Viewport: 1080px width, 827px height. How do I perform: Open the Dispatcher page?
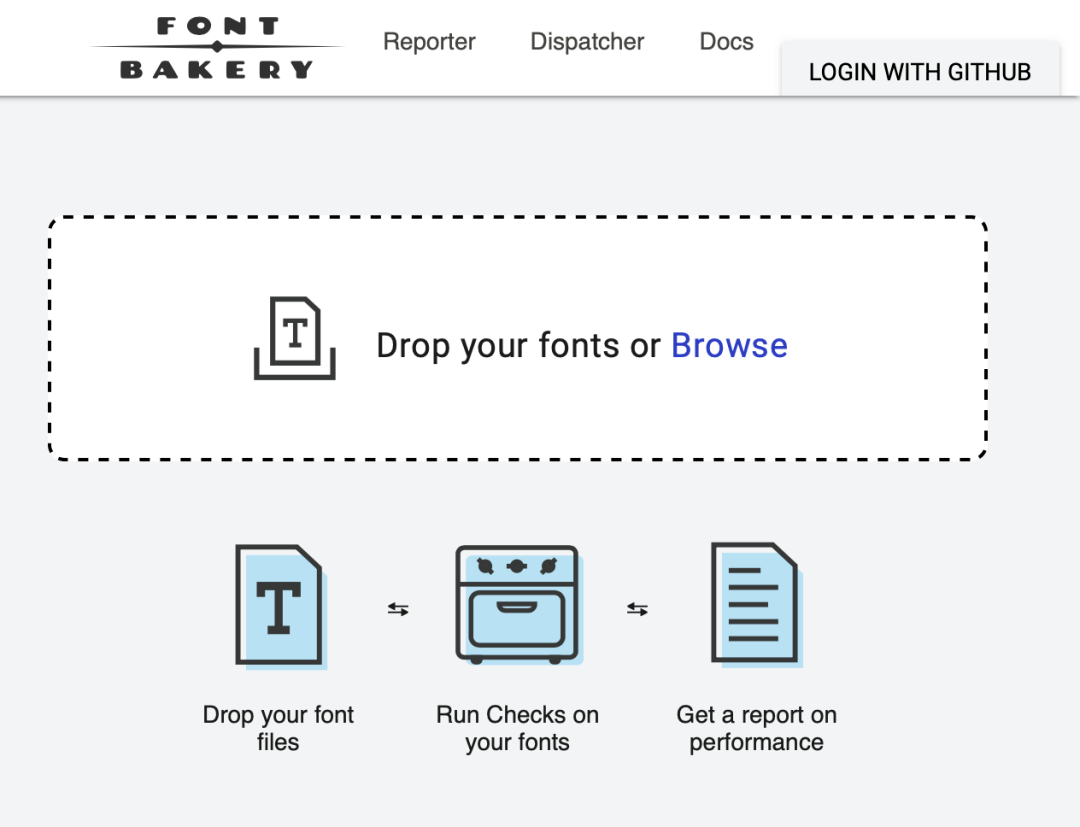tap(587, 41)
